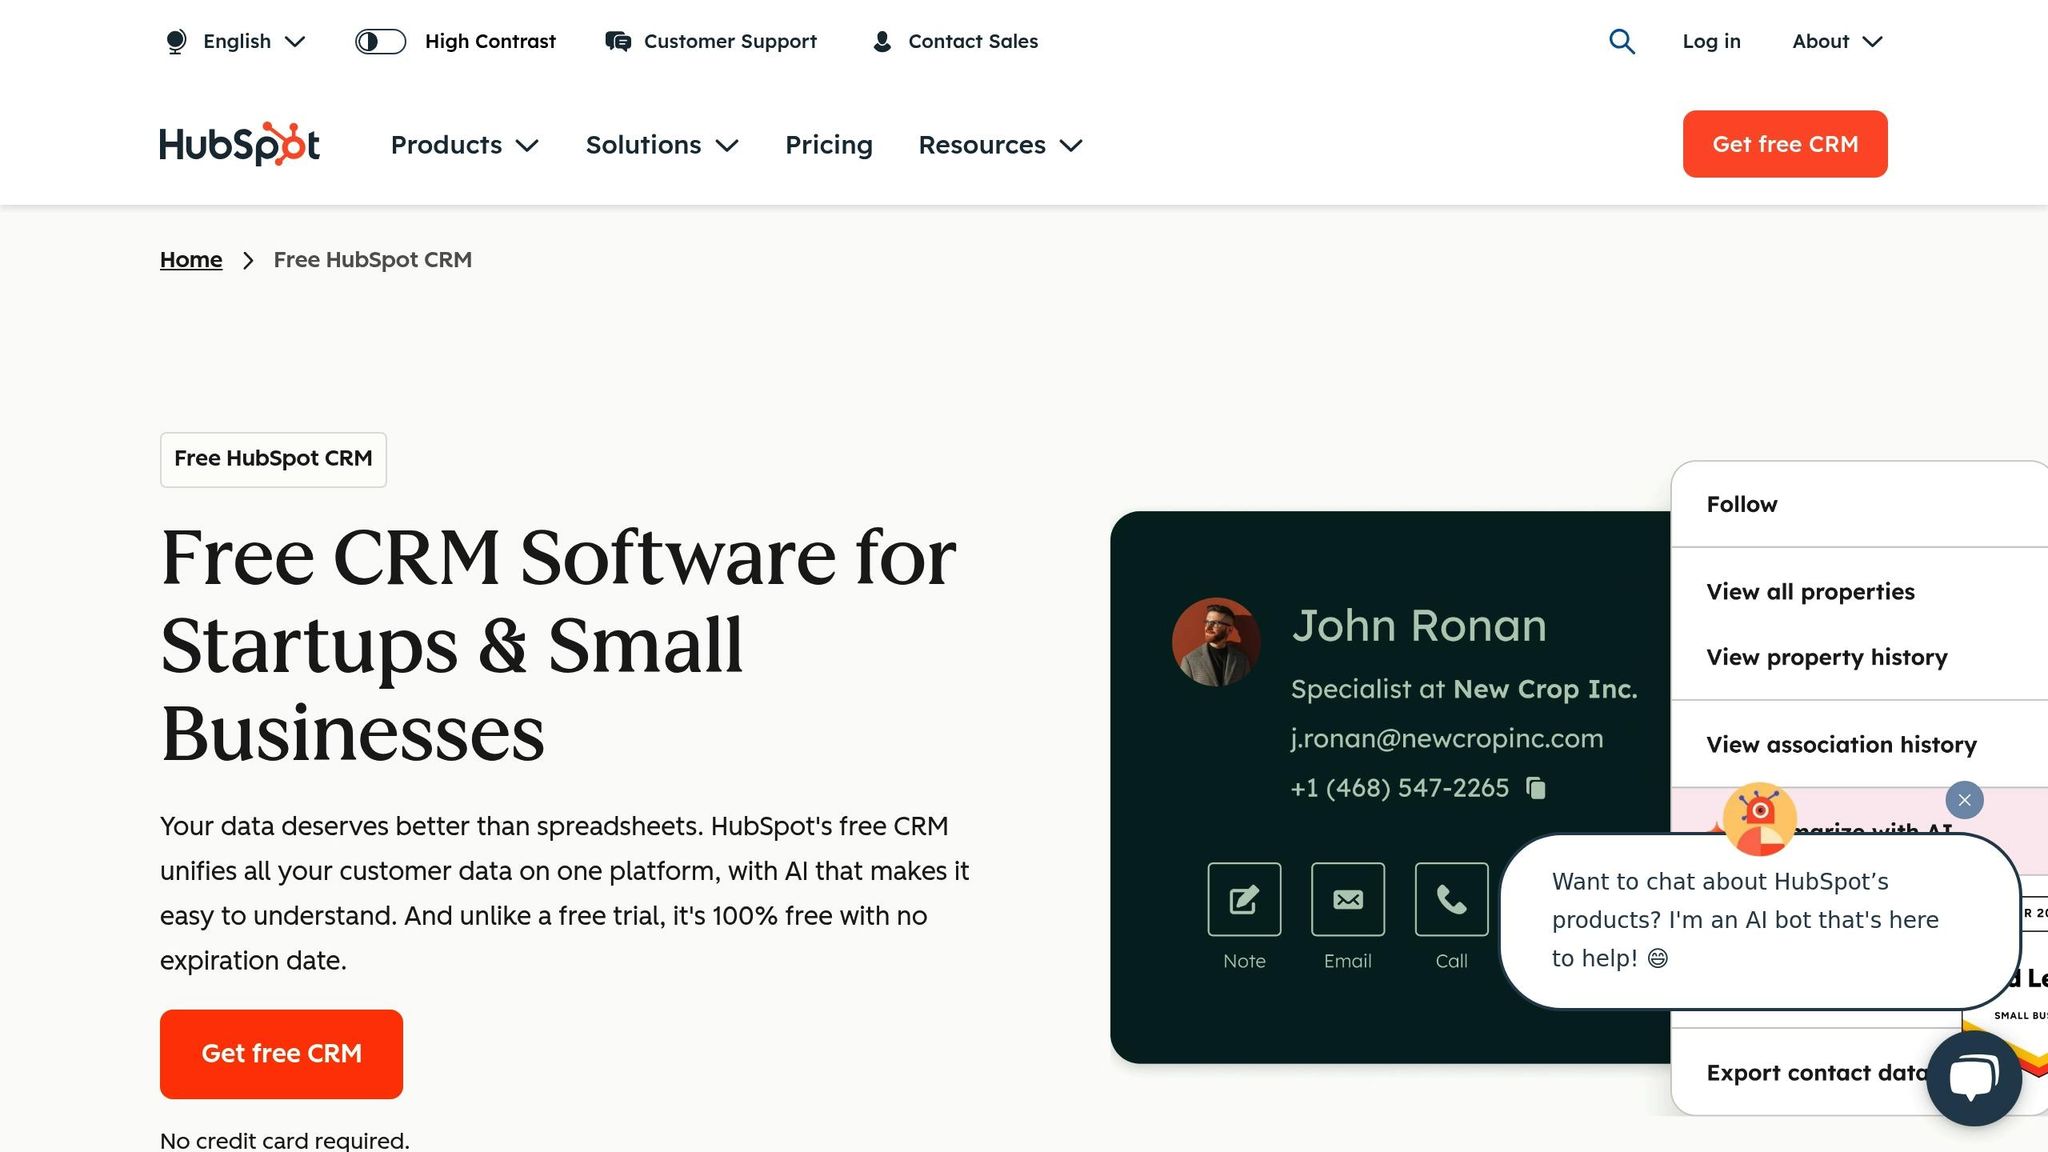Viewport: 2048px width, 1152px height.
Task: Click hero Get free CRM button
Action: point(281,1054)
